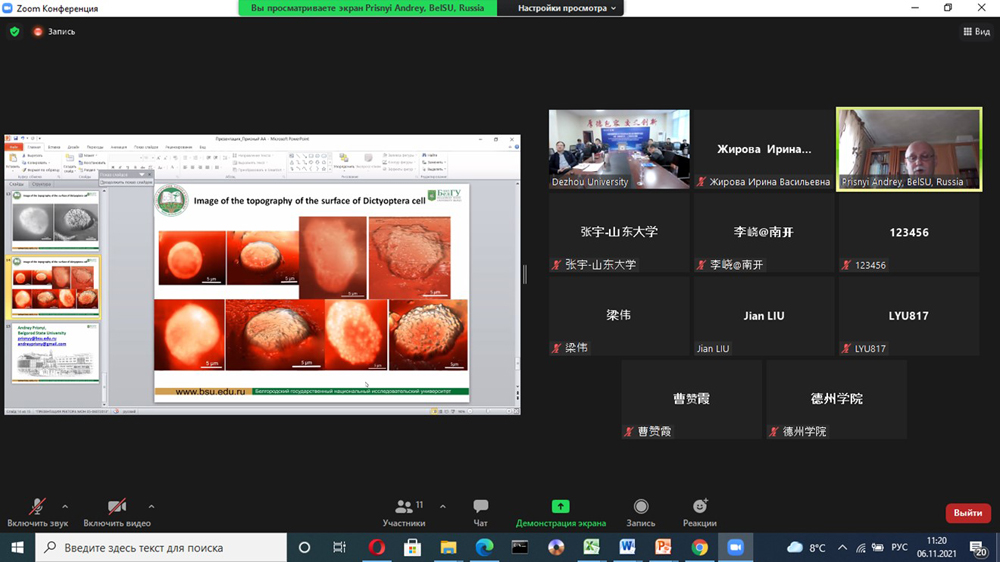1000x562 pixels.
Task: Select the Prisnyi Andrey video tile
Action: [x=908, y=148]
